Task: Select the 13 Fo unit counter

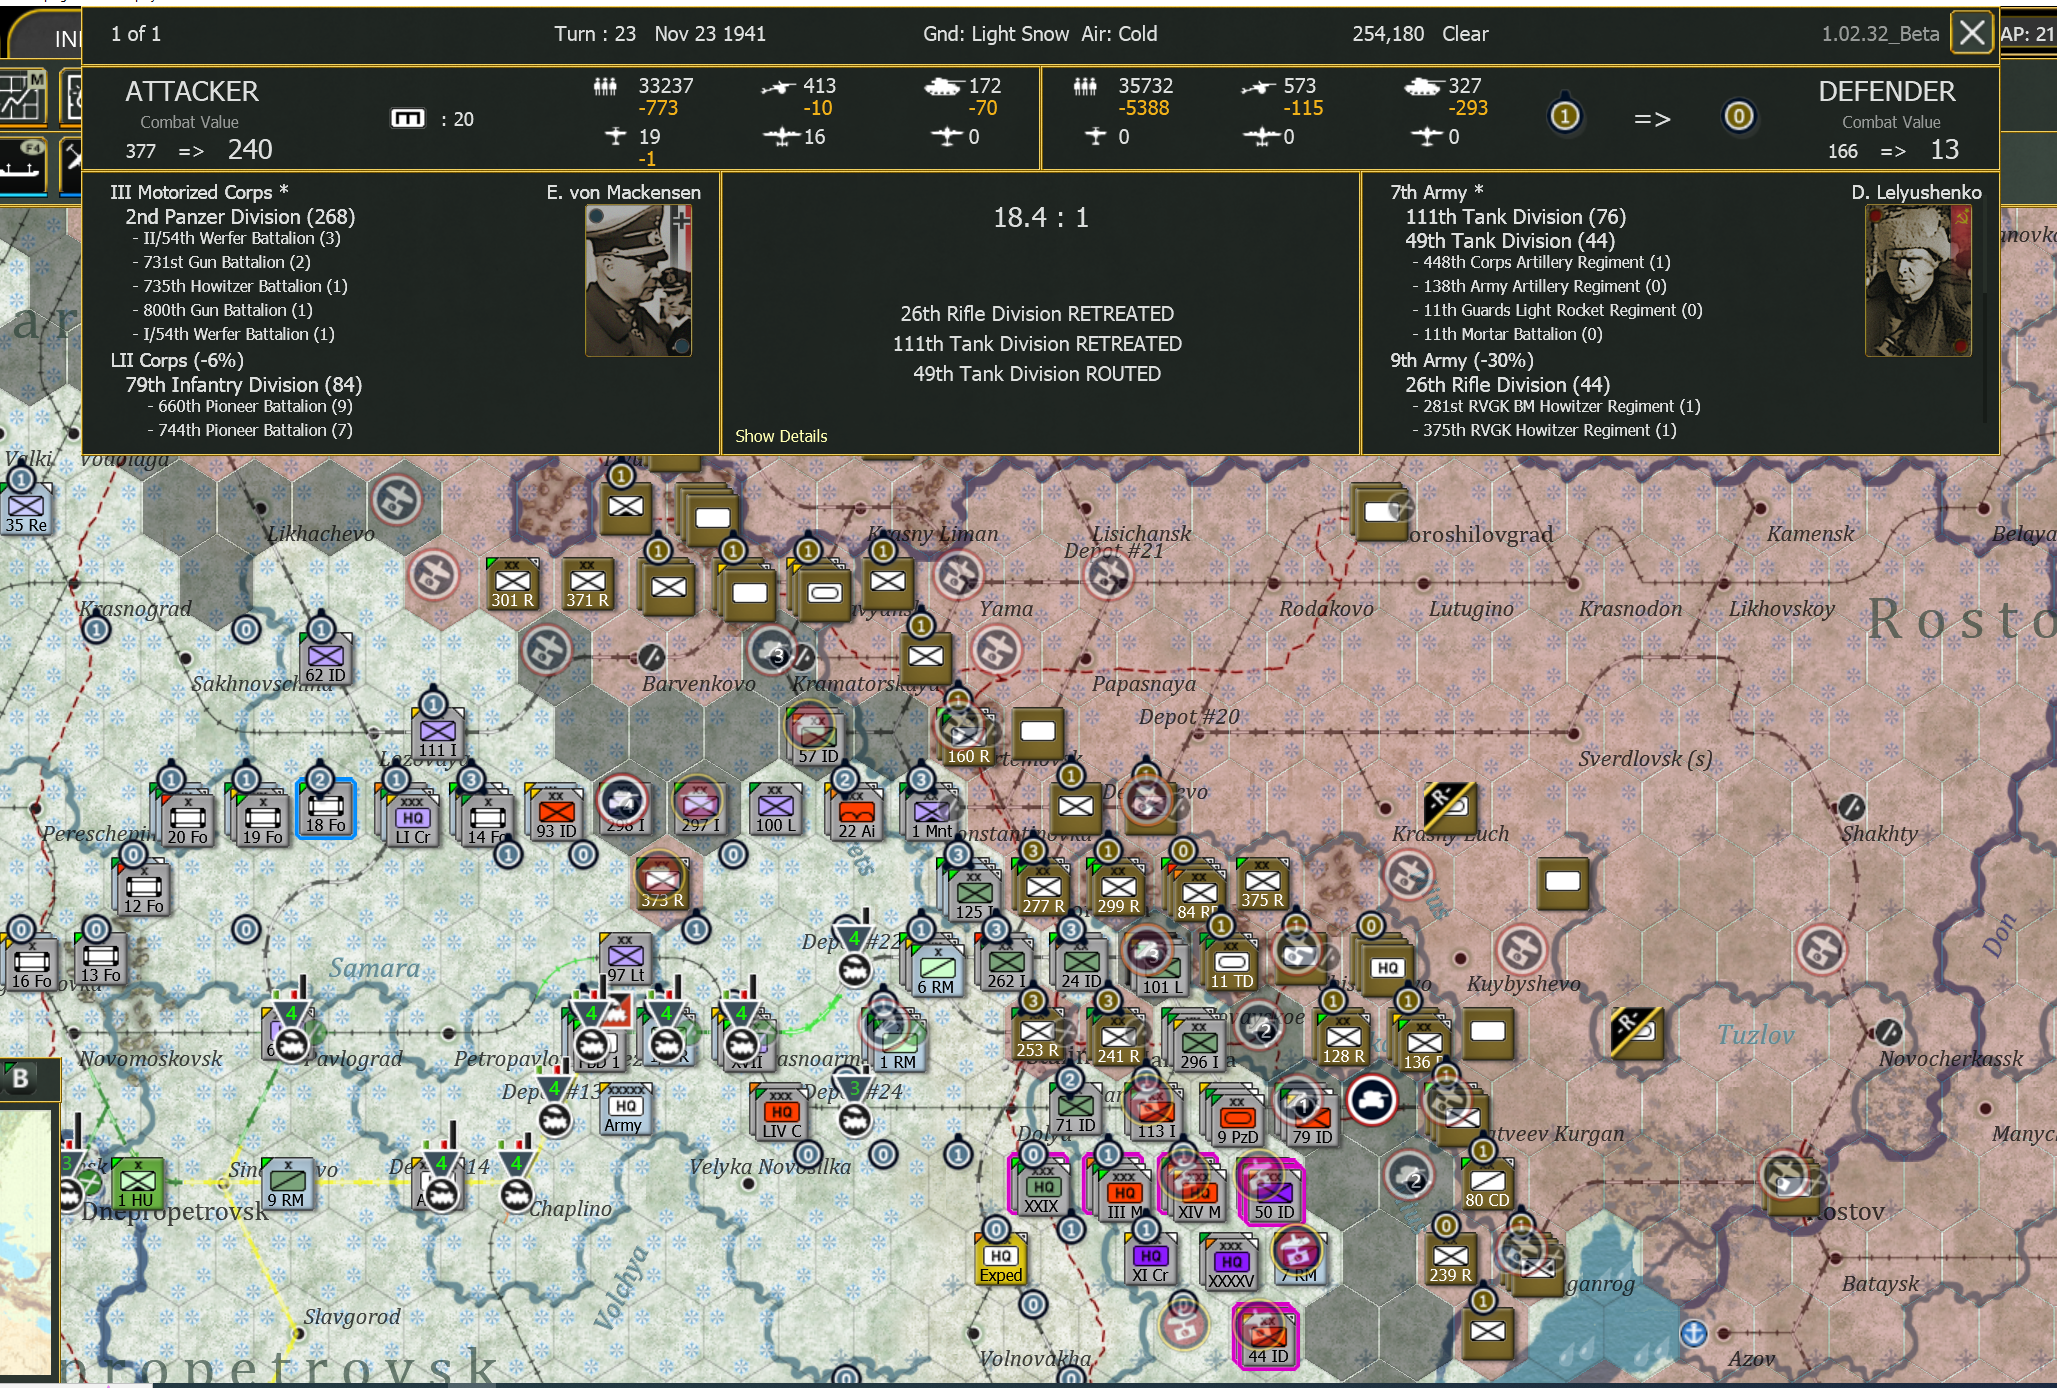Action: pos(100,960)
